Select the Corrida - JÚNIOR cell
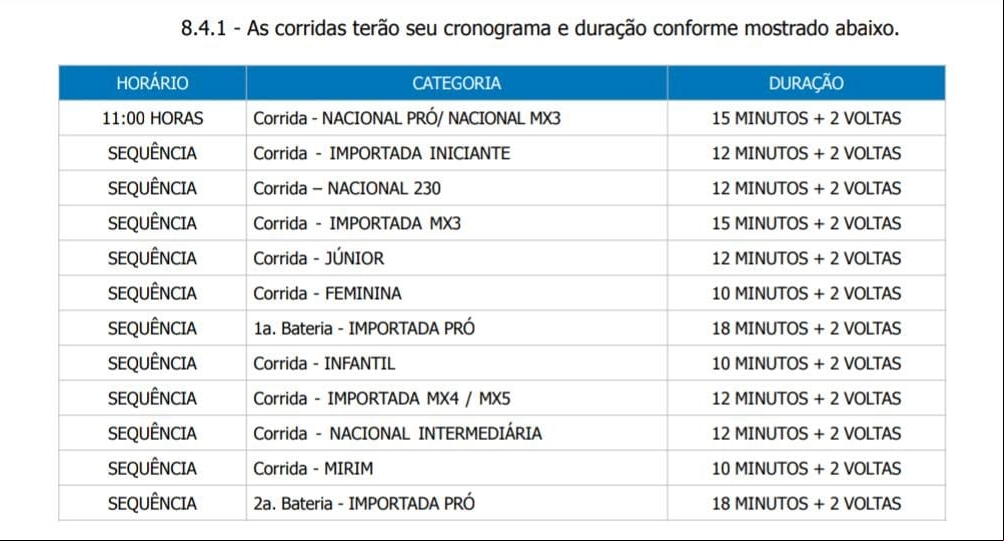Image resolution: width=1004 pixels, height=541 pixels. (457, 259)
